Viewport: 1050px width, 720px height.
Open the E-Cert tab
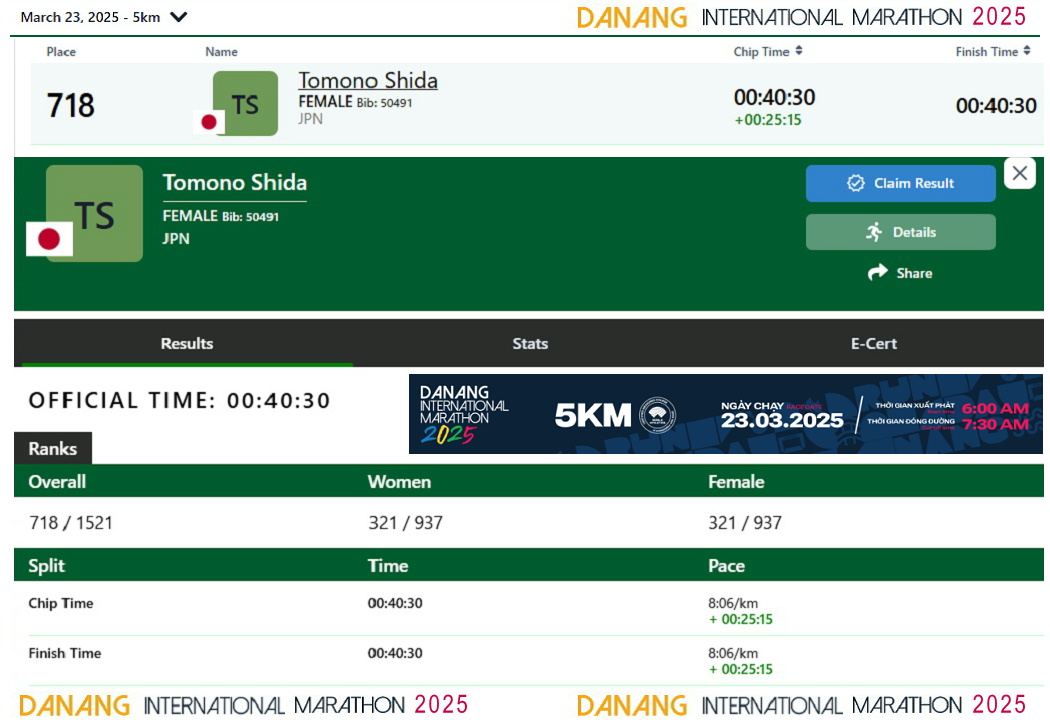coord(873,344)
